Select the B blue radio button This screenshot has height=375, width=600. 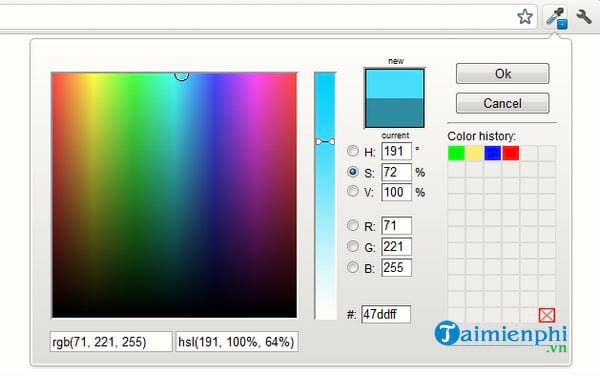click(x=352, y=267)
